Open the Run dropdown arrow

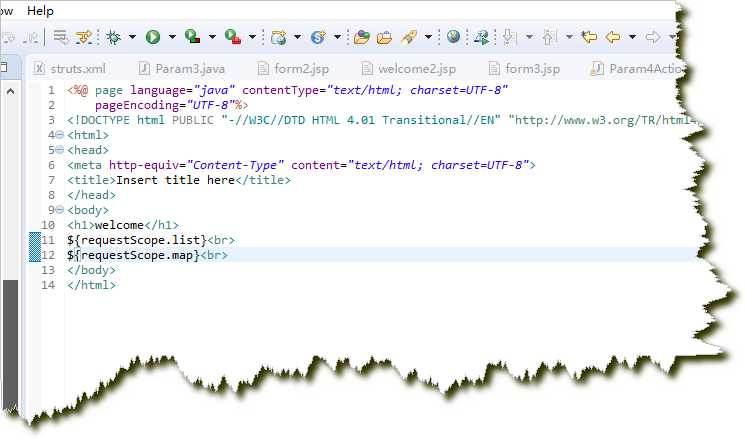pos(172,37)
